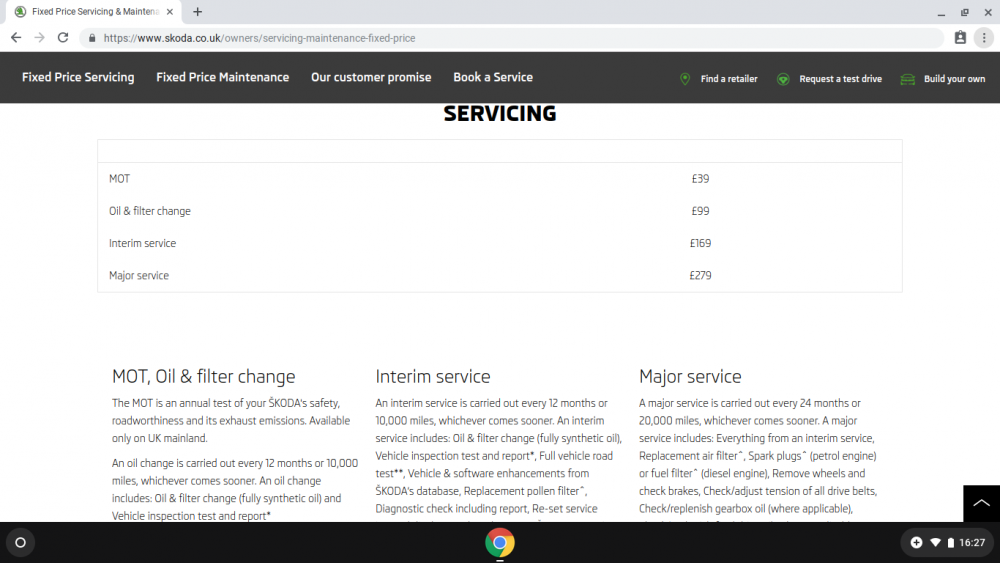Click the Interim service column heading
1000x563 pixels.
pyautogui.click(x=433, y=377)
